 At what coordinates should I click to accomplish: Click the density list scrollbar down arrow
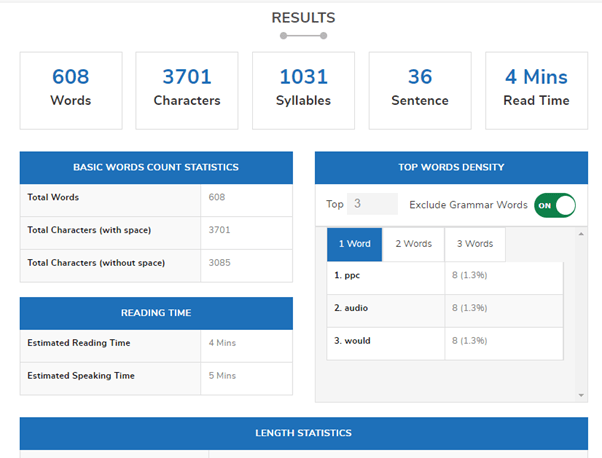coord(582,396)
